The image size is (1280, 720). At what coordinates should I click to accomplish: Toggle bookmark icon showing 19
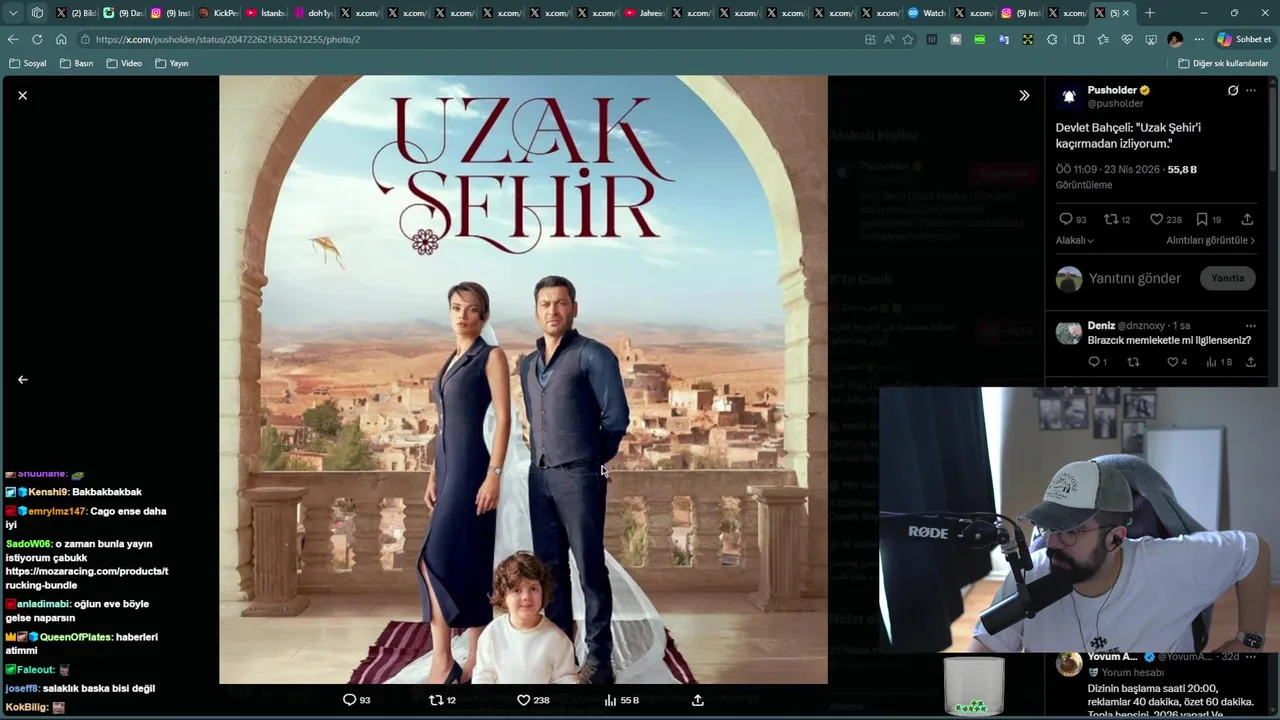1209,219
